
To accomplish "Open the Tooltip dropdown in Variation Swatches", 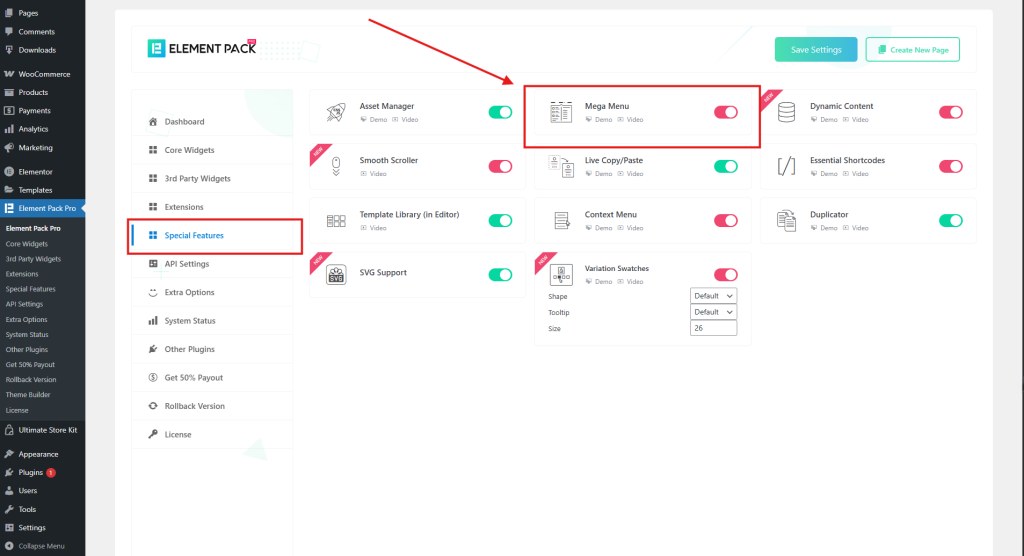I will point(713,312).
